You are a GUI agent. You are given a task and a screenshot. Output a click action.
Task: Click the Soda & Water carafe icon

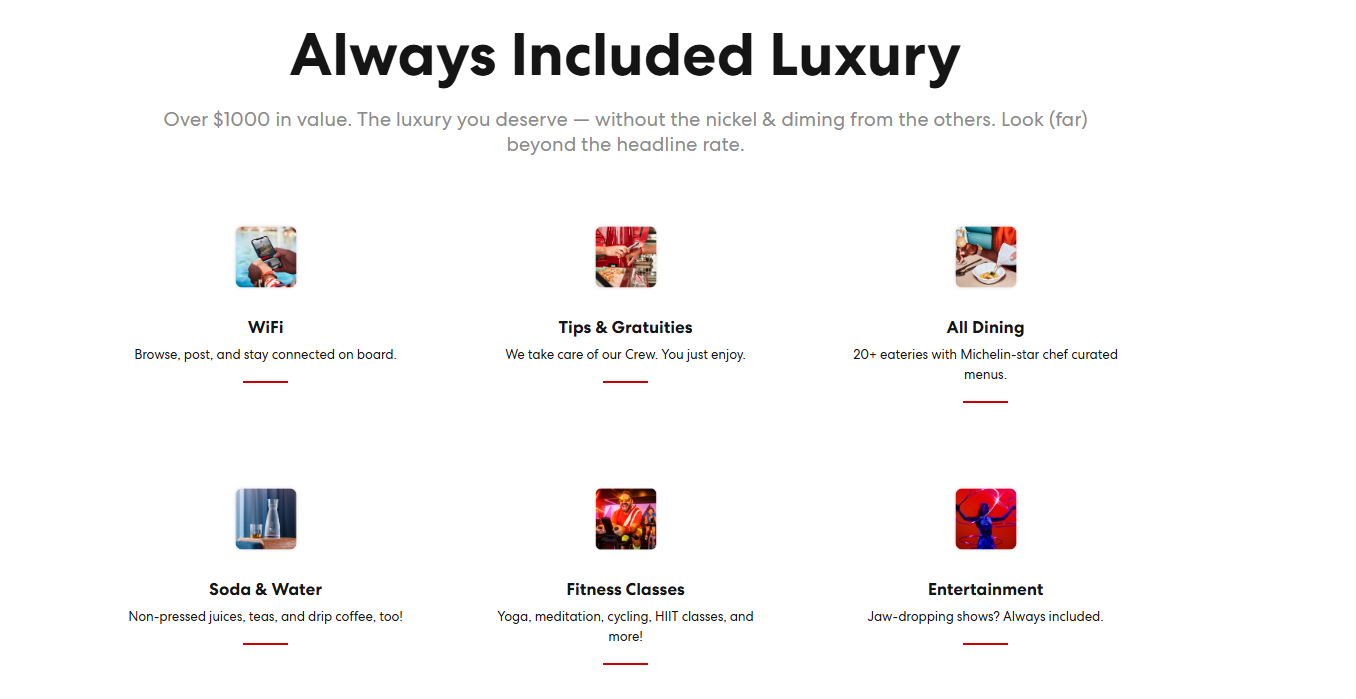(266, 519)
